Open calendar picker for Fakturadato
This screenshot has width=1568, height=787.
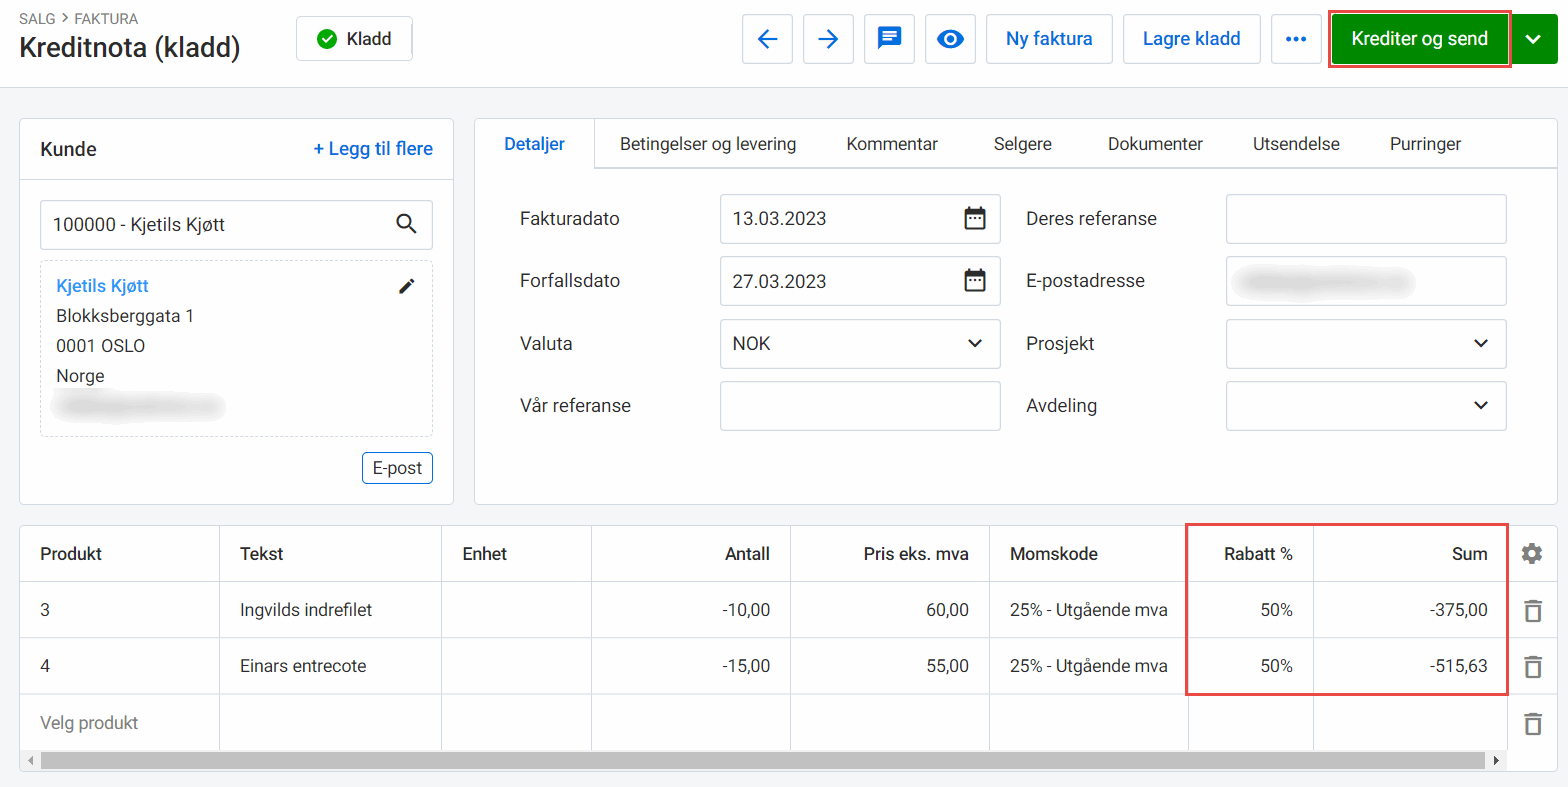click(x=974, y=218)
